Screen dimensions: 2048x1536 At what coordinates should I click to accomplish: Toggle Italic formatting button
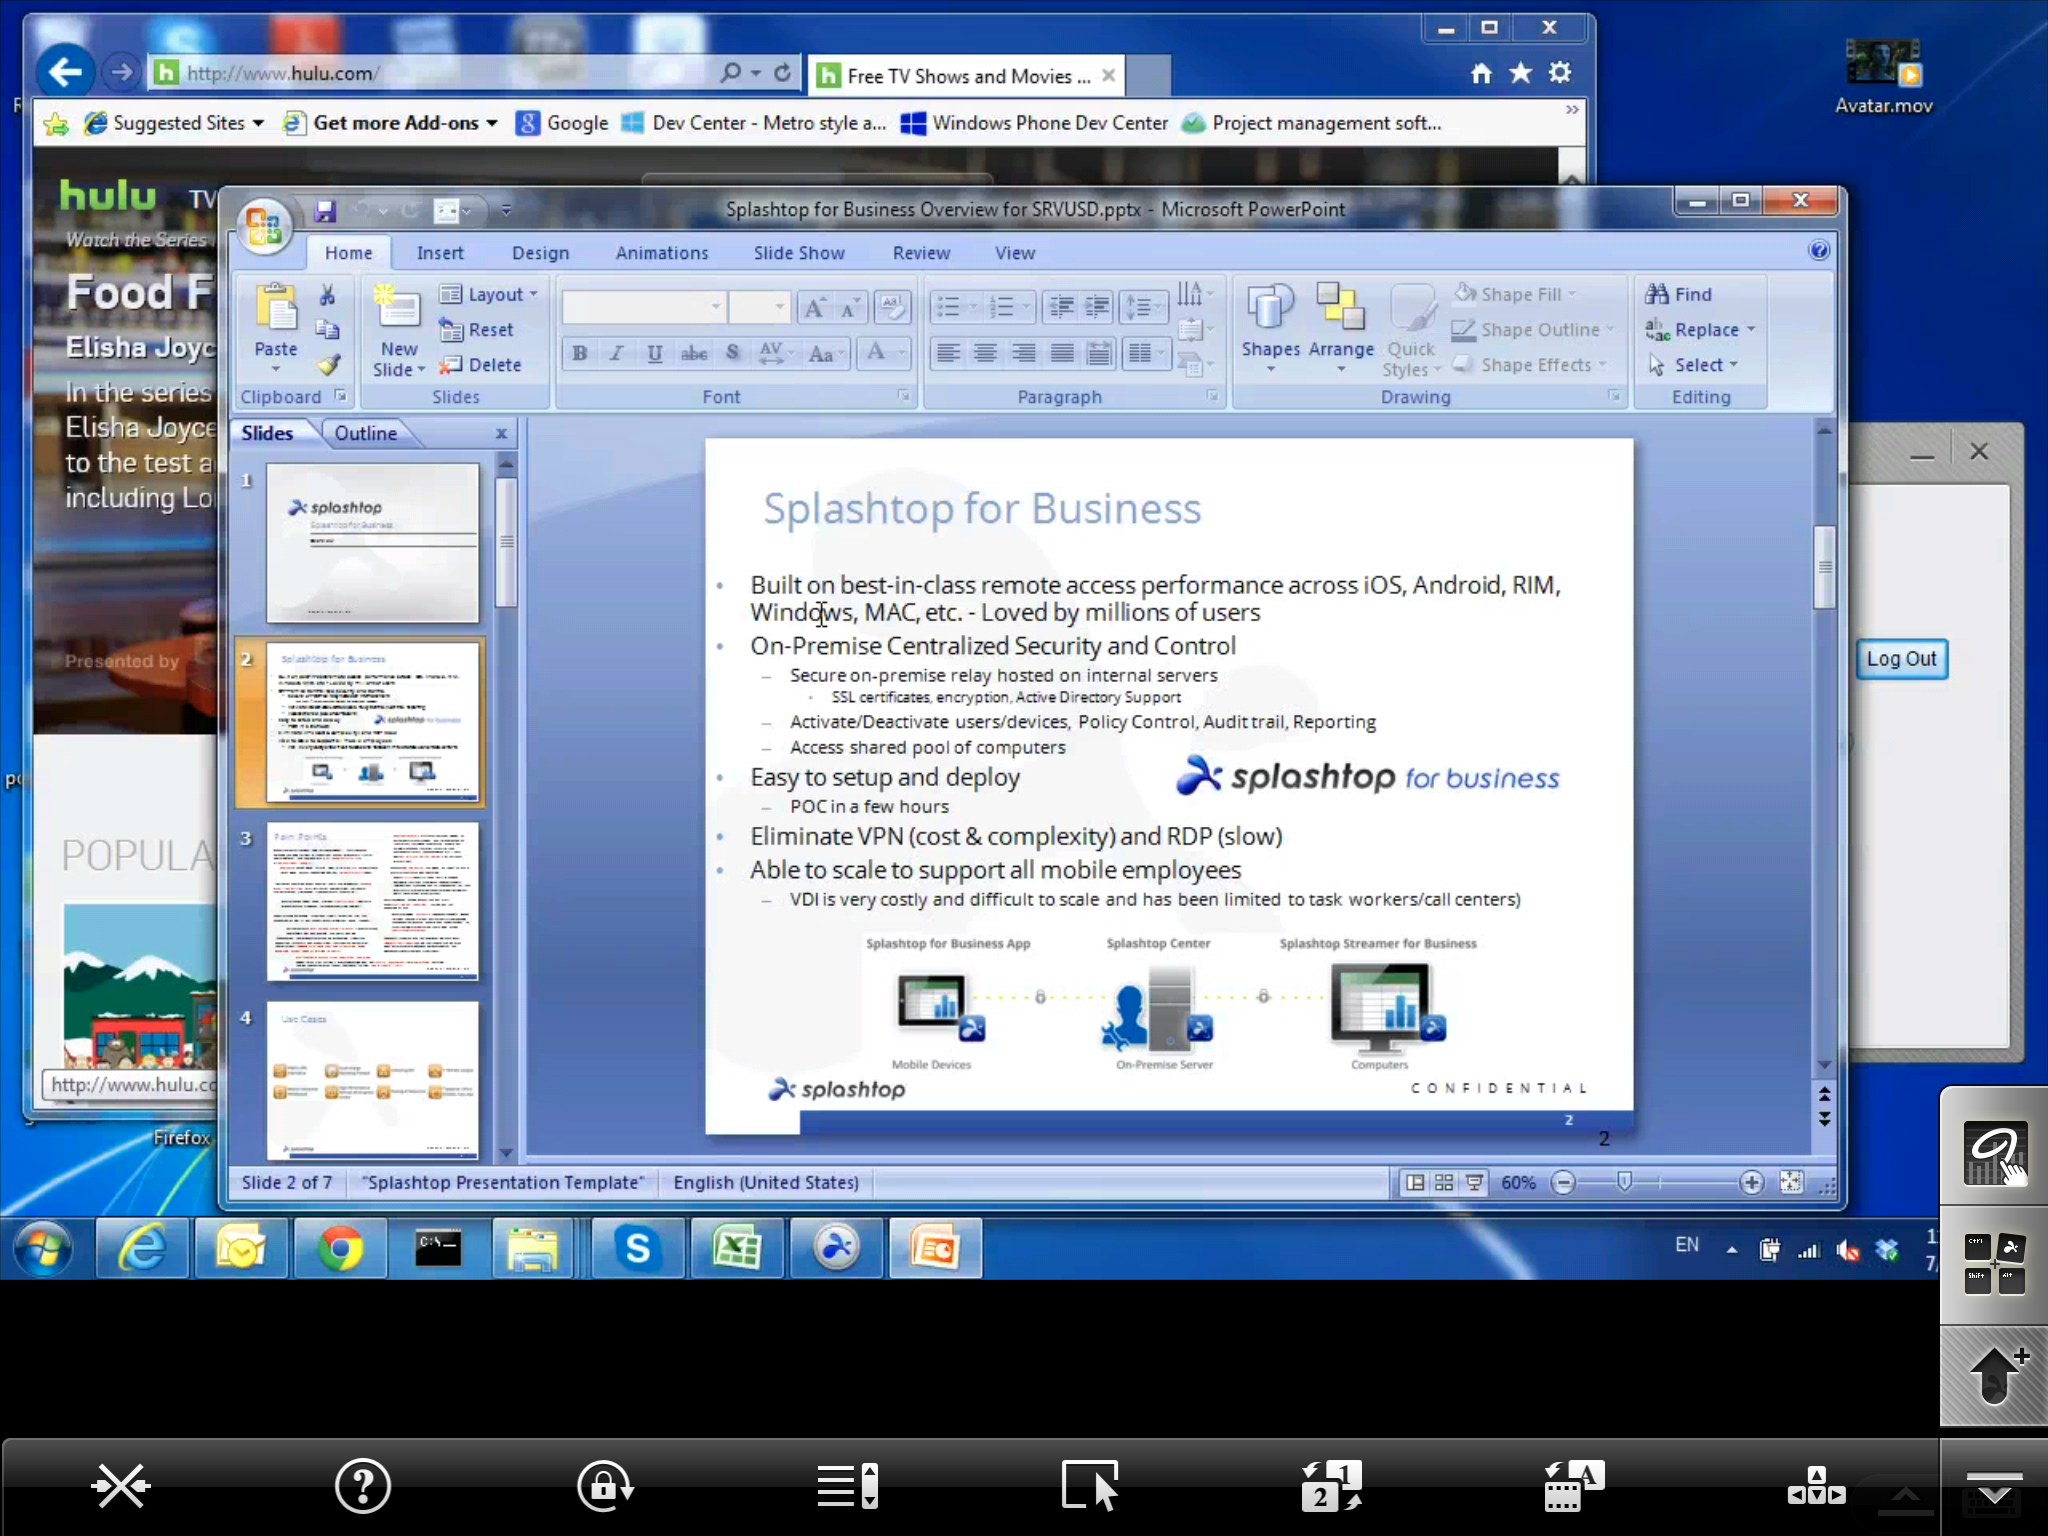pyautogui.click(x=617, y=353)
